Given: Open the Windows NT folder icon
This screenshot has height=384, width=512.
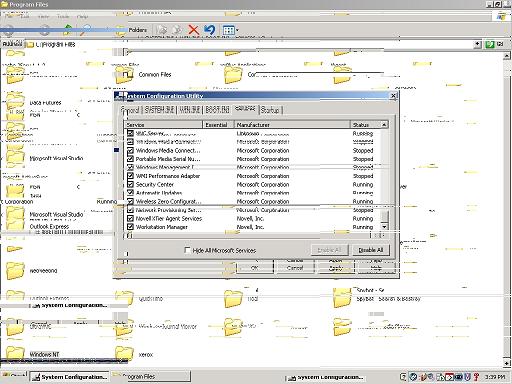Looking at the screenshot, I should point(15,354).
